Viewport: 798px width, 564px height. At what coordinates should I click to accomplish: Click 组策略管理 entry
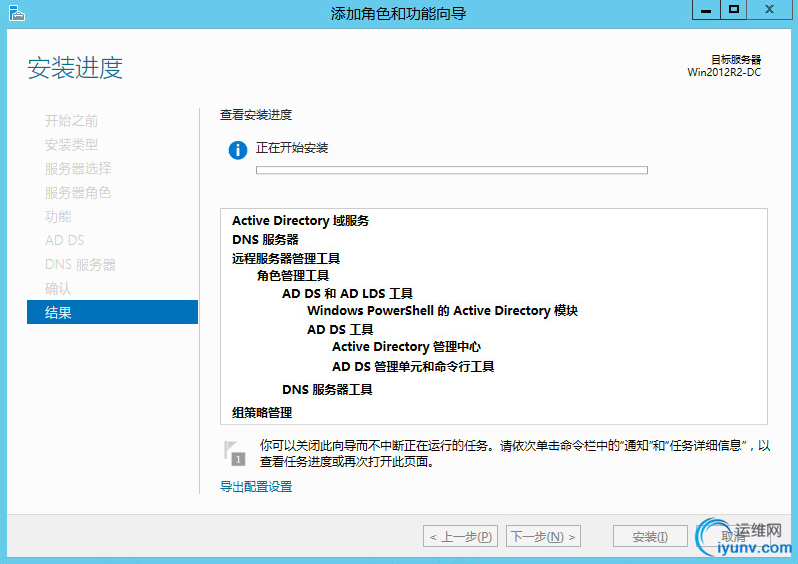point(262,412)
